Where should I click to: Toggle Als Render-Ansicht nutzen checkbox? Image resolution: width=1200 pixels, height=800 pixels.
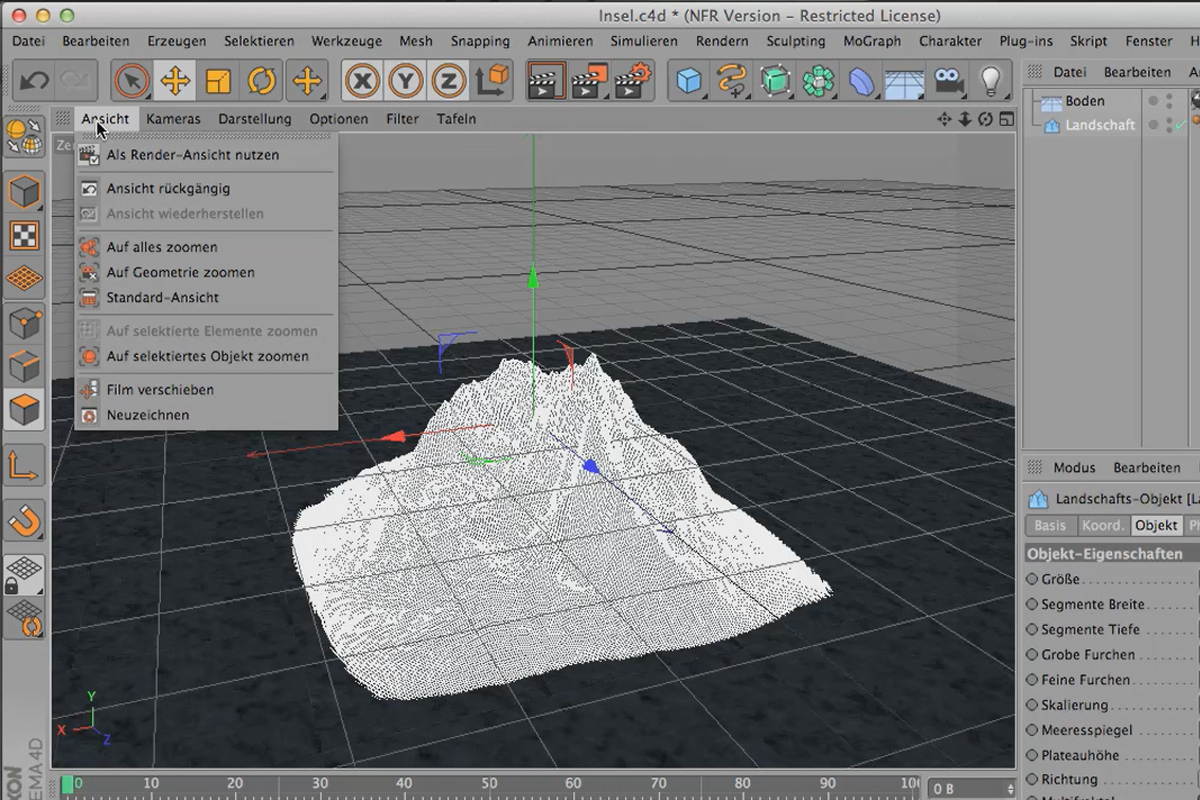pyautogui.click(x=90, y=155)
